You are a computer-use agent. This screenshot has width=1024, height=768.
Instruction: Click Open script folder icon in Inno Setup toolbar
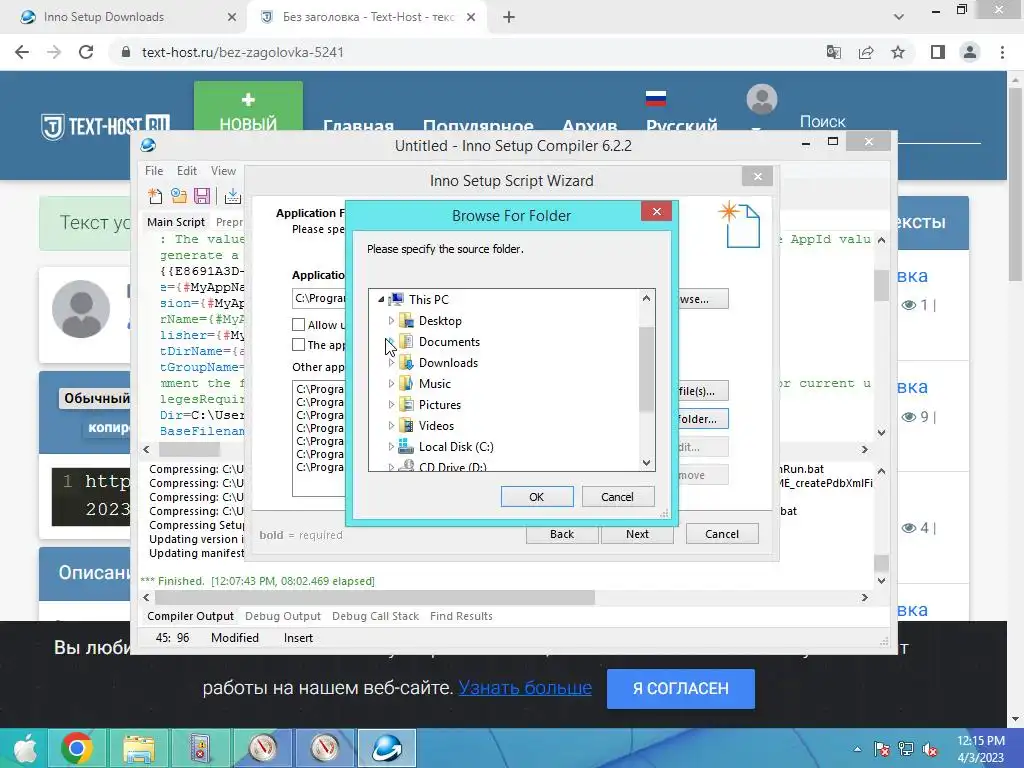(x=178, y=196)
